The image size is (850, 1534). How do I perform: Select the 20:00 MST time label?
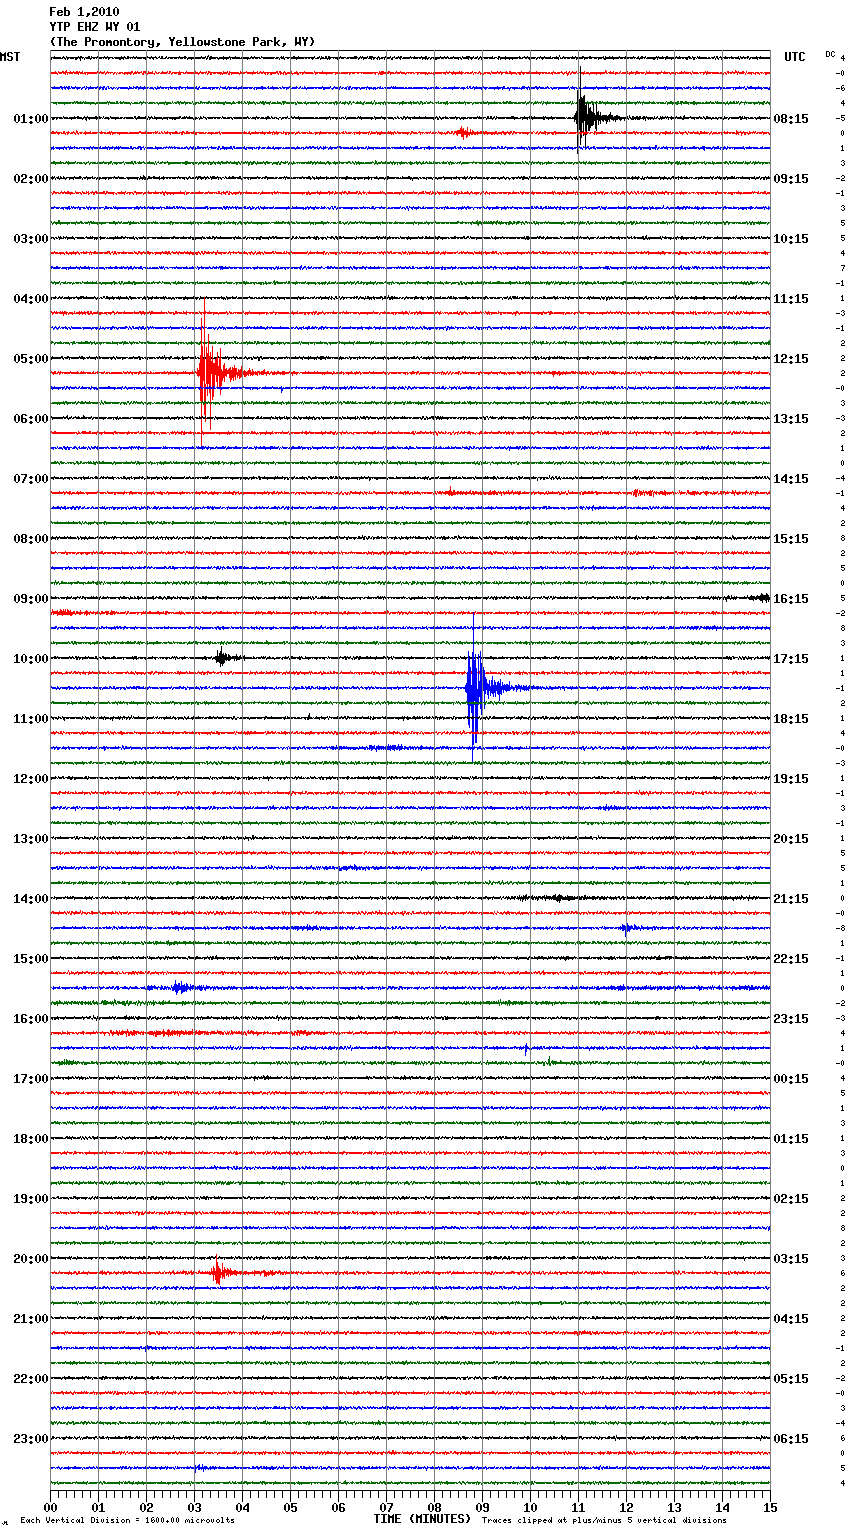[x=31, y=1259]
